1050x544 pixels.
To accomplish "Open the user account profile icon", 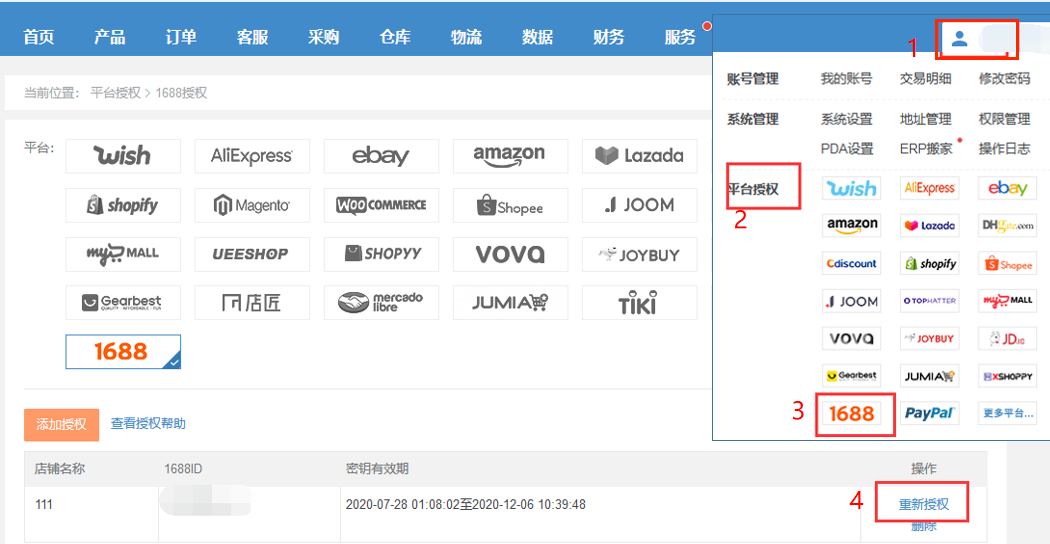I will (x=960, y=38).
